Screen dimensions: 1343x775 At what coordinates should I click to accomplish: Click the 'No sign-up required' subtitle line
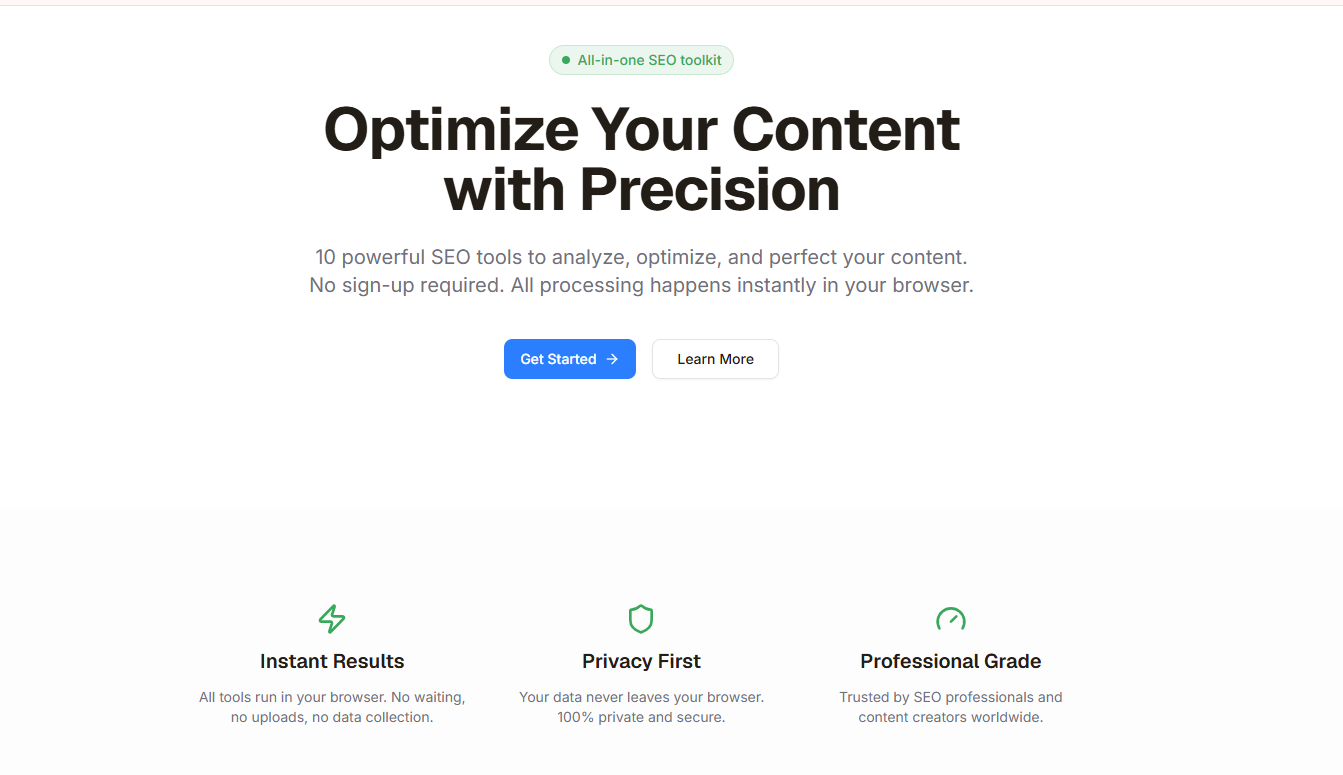click(x=641, y=285)
